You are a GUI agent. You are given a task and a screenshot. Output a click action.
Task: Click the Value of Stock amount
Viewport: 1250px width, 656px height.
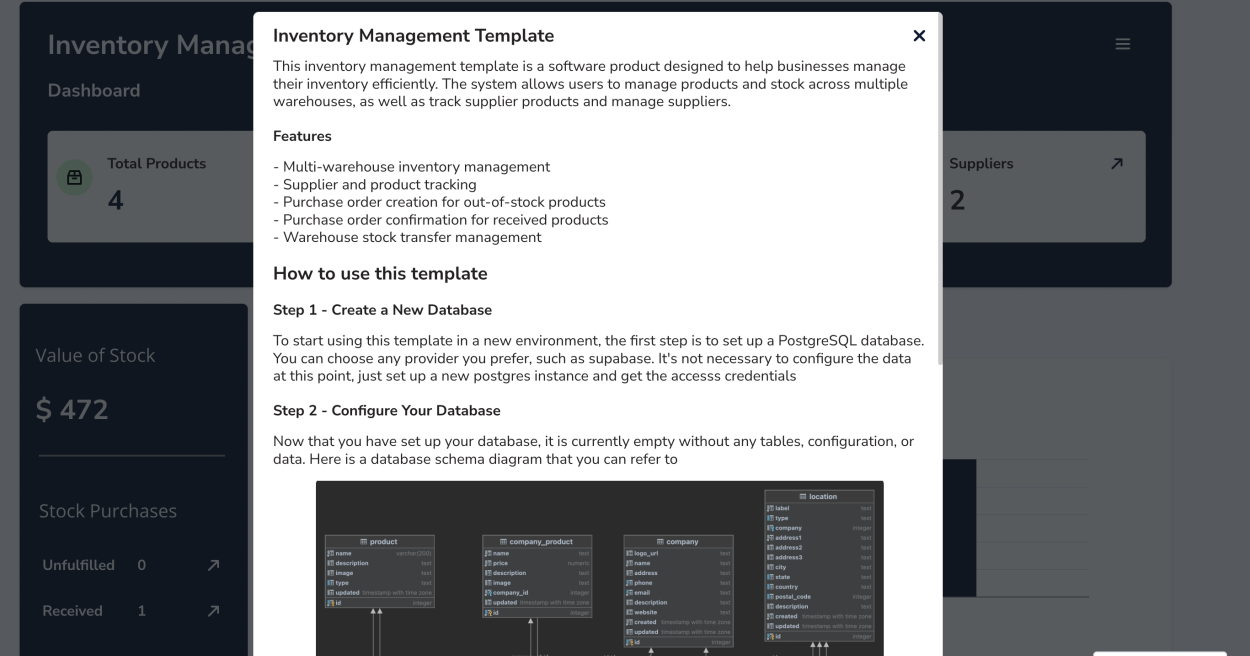point(72,409)
